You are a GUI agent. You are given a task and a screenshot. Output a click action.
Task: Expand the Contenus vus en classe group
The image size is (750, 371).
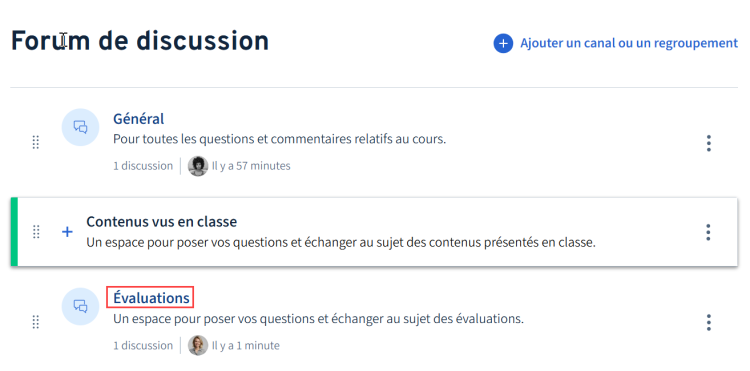tap(67, 232)
